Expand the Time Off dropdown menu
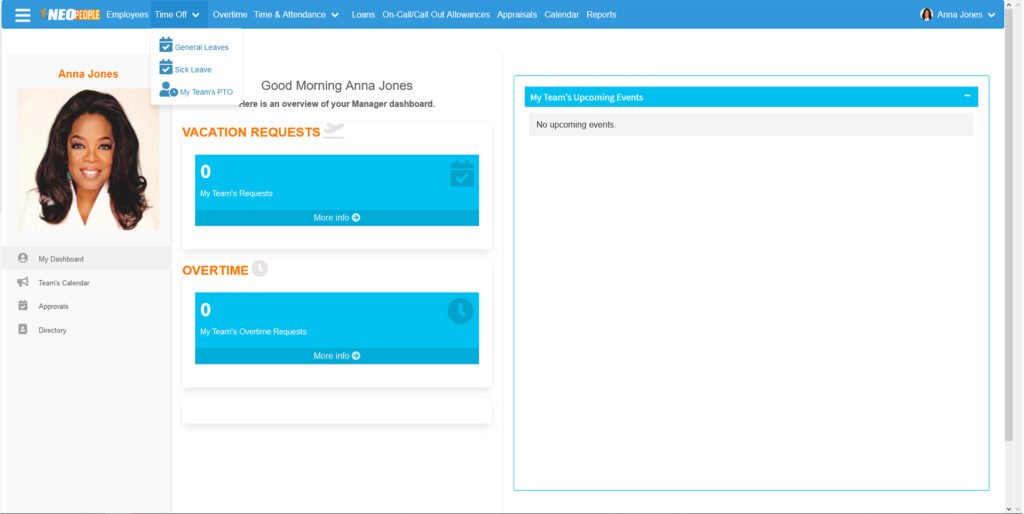This screenshot has width=1024, height=514. (x=177, y=15)
